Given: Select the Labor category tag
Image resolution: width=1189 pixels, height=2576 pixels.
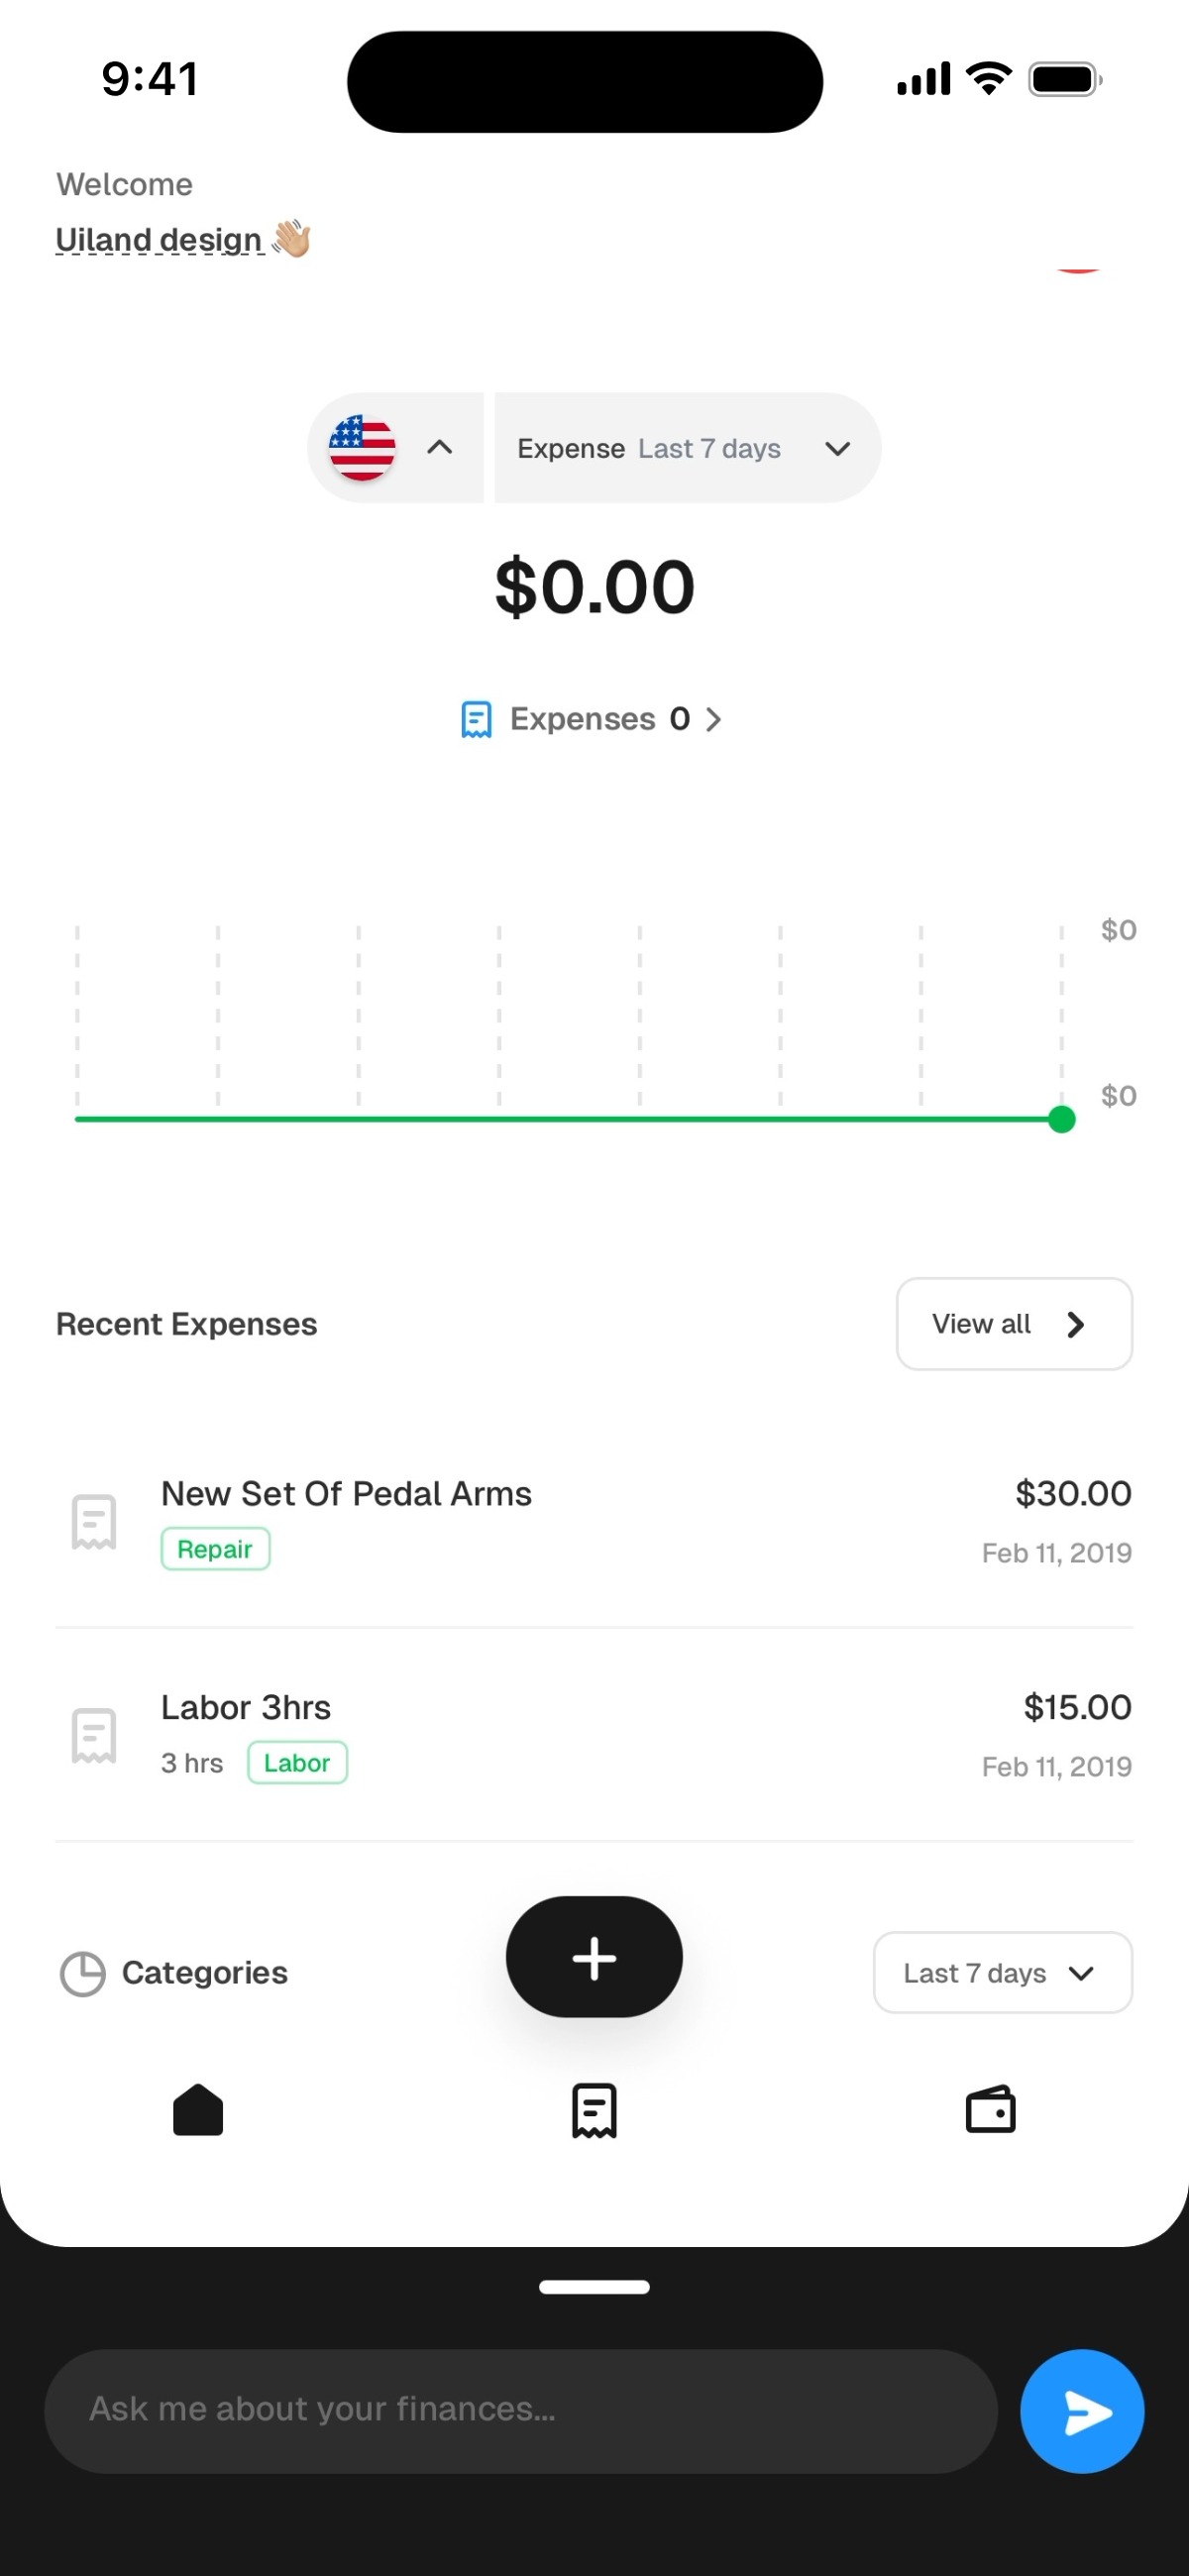Looking at the screenshot, I should [x=297, y=1762].
